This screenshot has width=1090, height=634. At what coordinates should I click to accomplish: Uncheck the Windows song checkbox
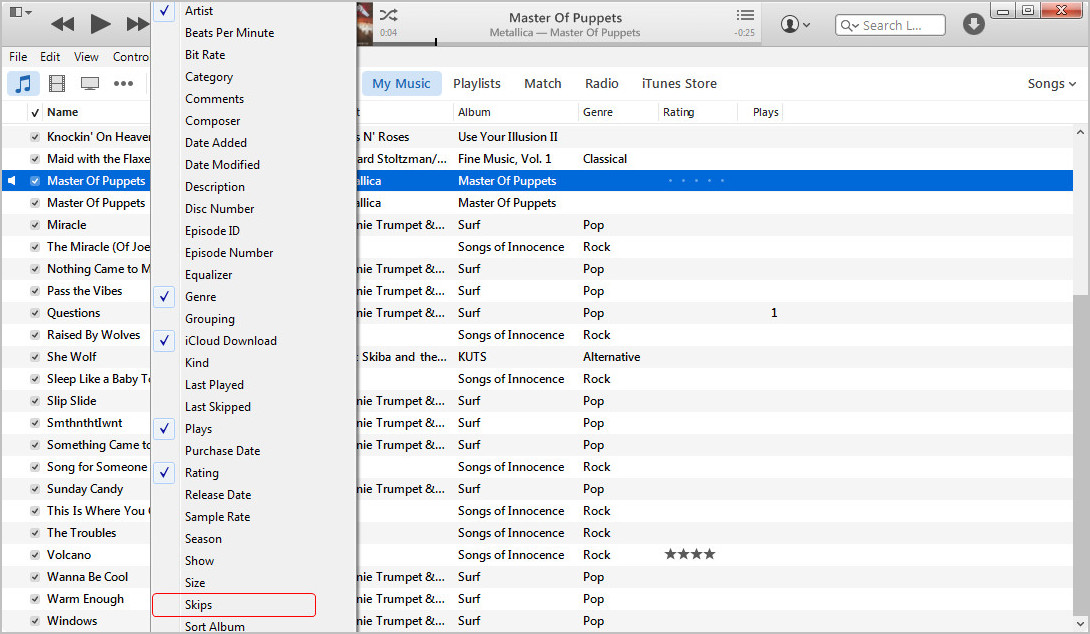coord(35,621)
